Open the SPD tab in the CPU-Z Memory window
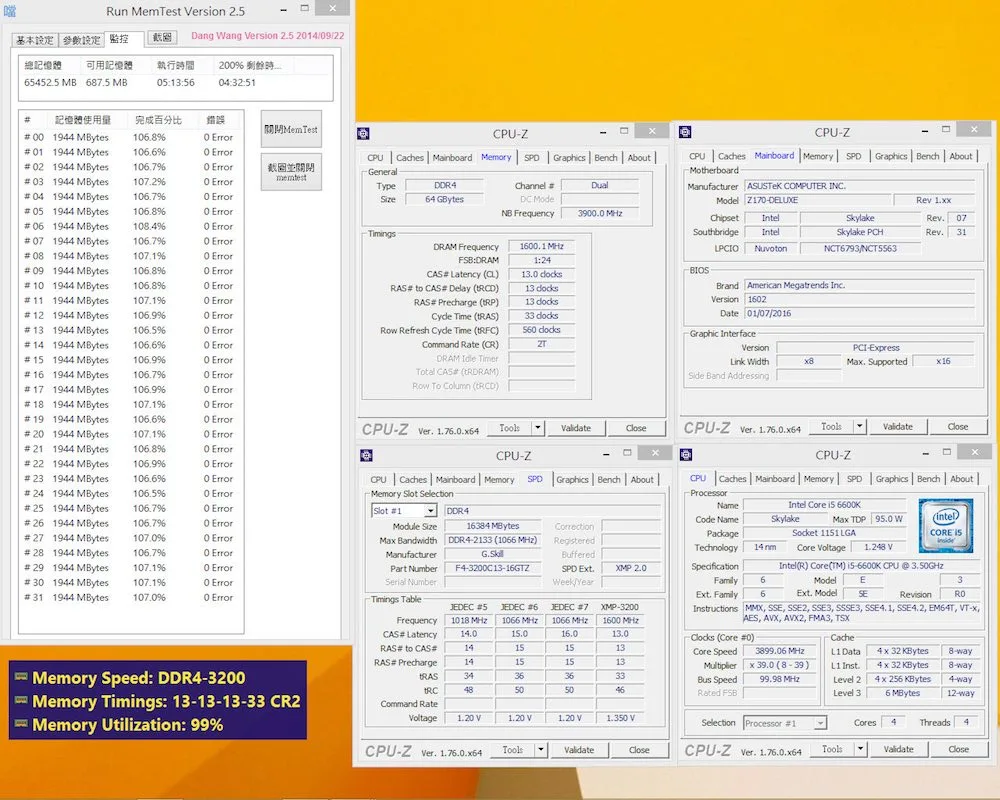 [531, 158]
